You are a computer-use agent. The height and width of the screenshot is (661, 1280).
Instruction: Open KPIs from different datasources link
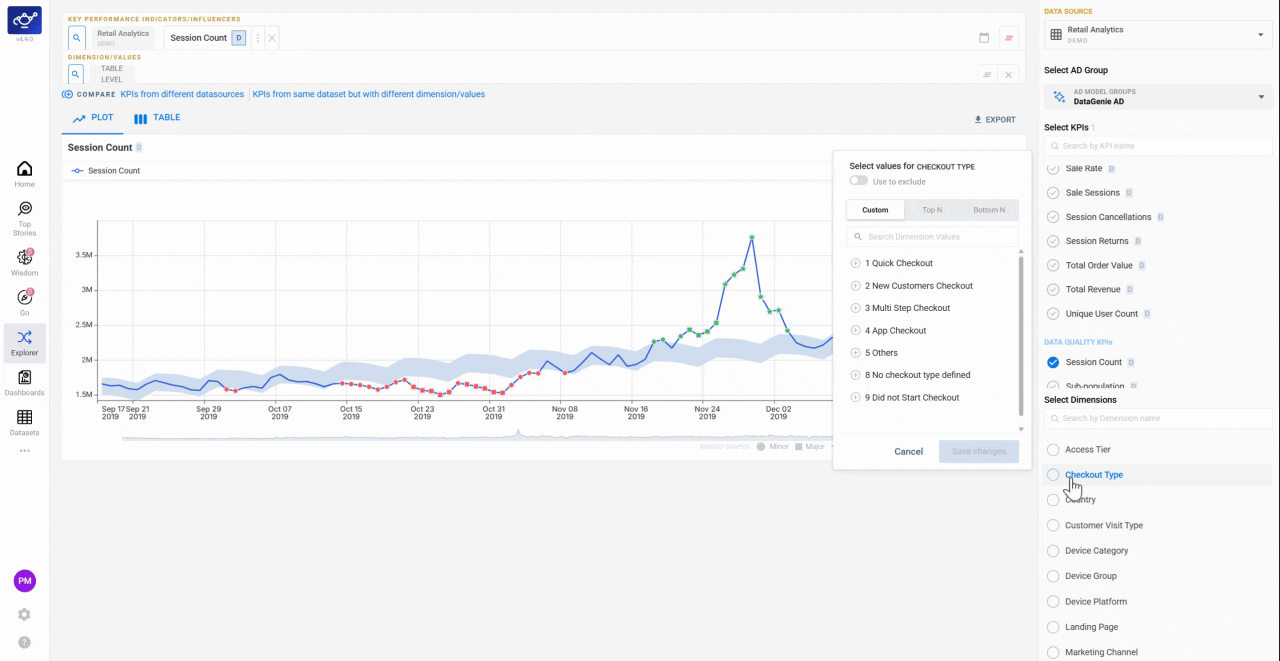[182, 94]
